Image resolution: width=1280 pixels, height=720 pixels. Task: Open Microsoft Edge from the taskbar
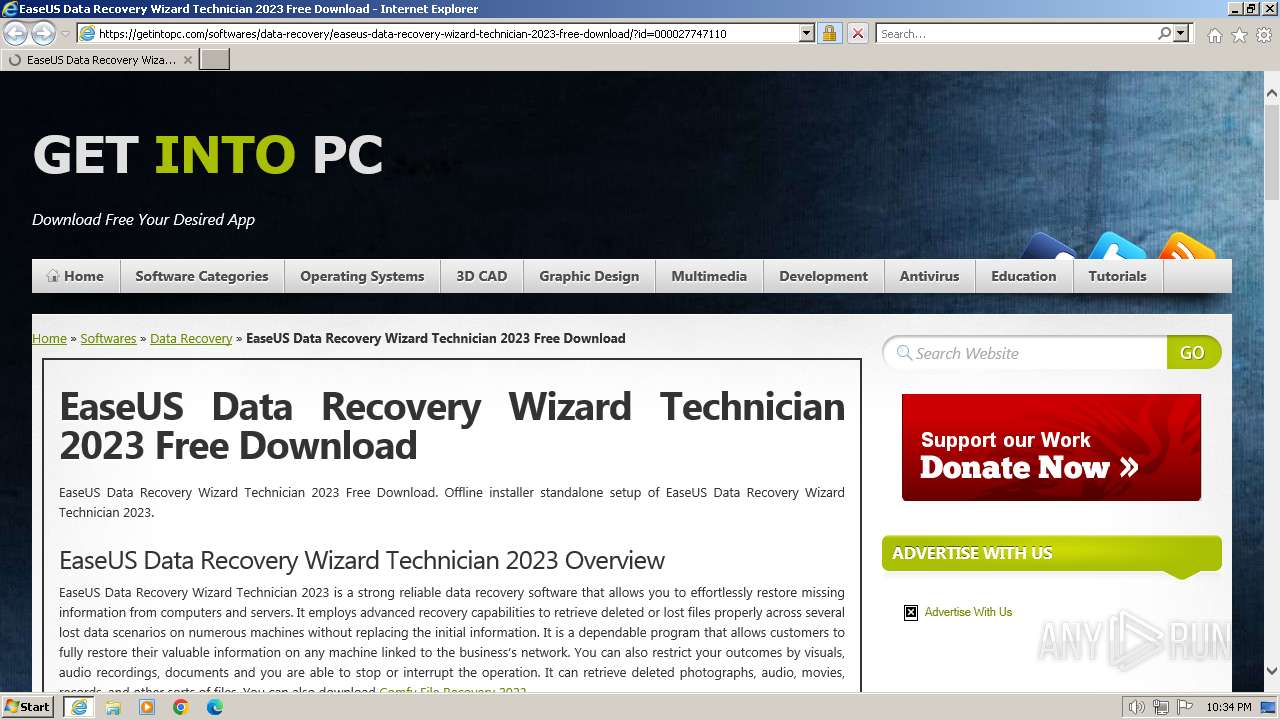[215, 707]
